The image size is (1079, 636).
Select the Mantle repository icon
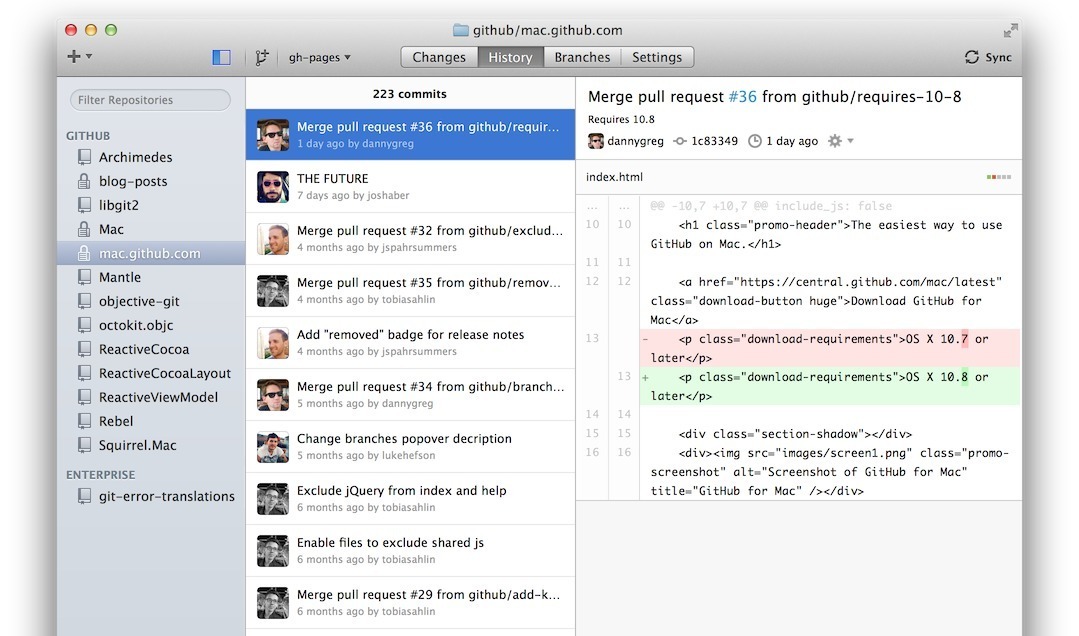[x=84, y=277]
